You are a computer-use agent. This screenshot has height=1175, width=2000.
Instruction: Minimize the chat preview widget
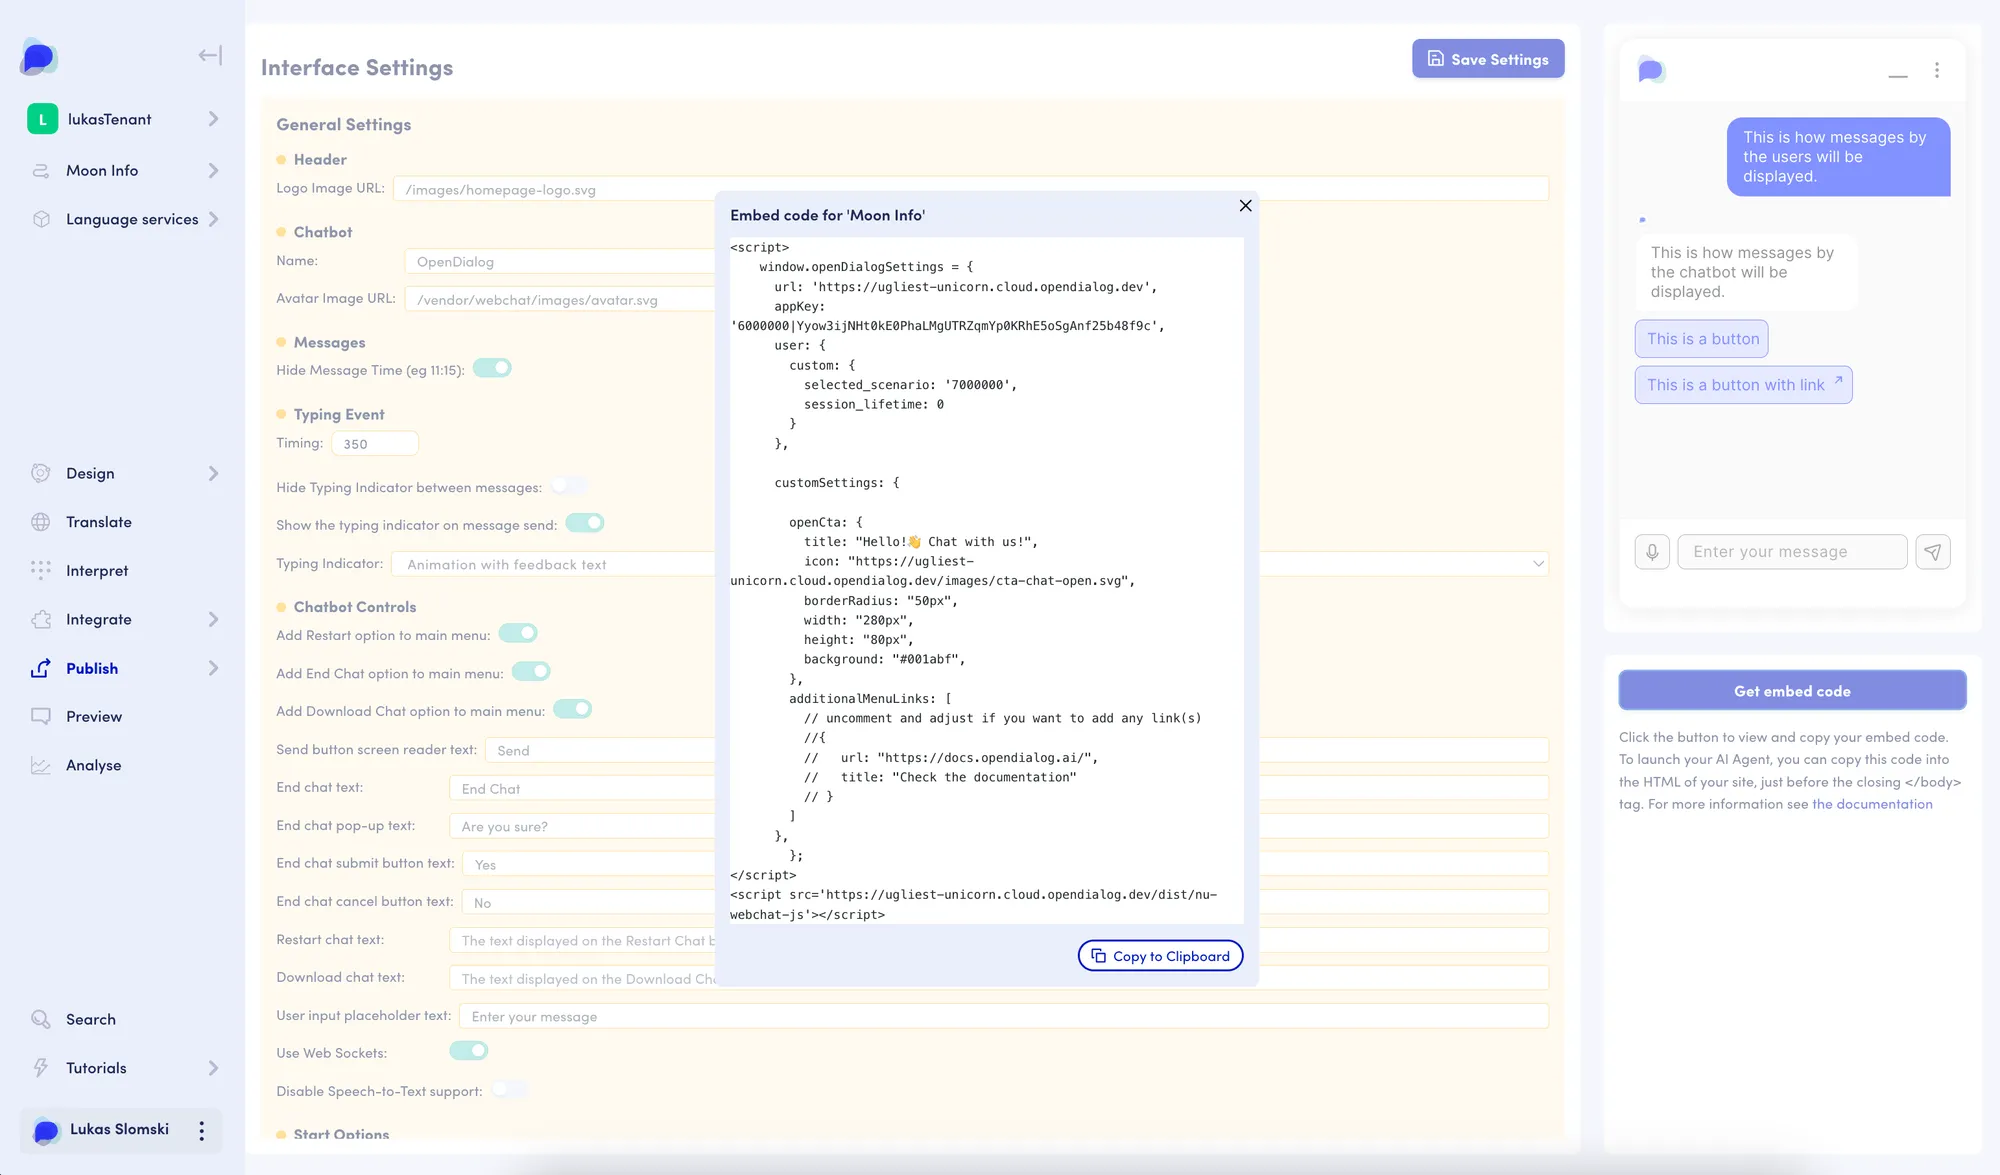click(1897, 75)
